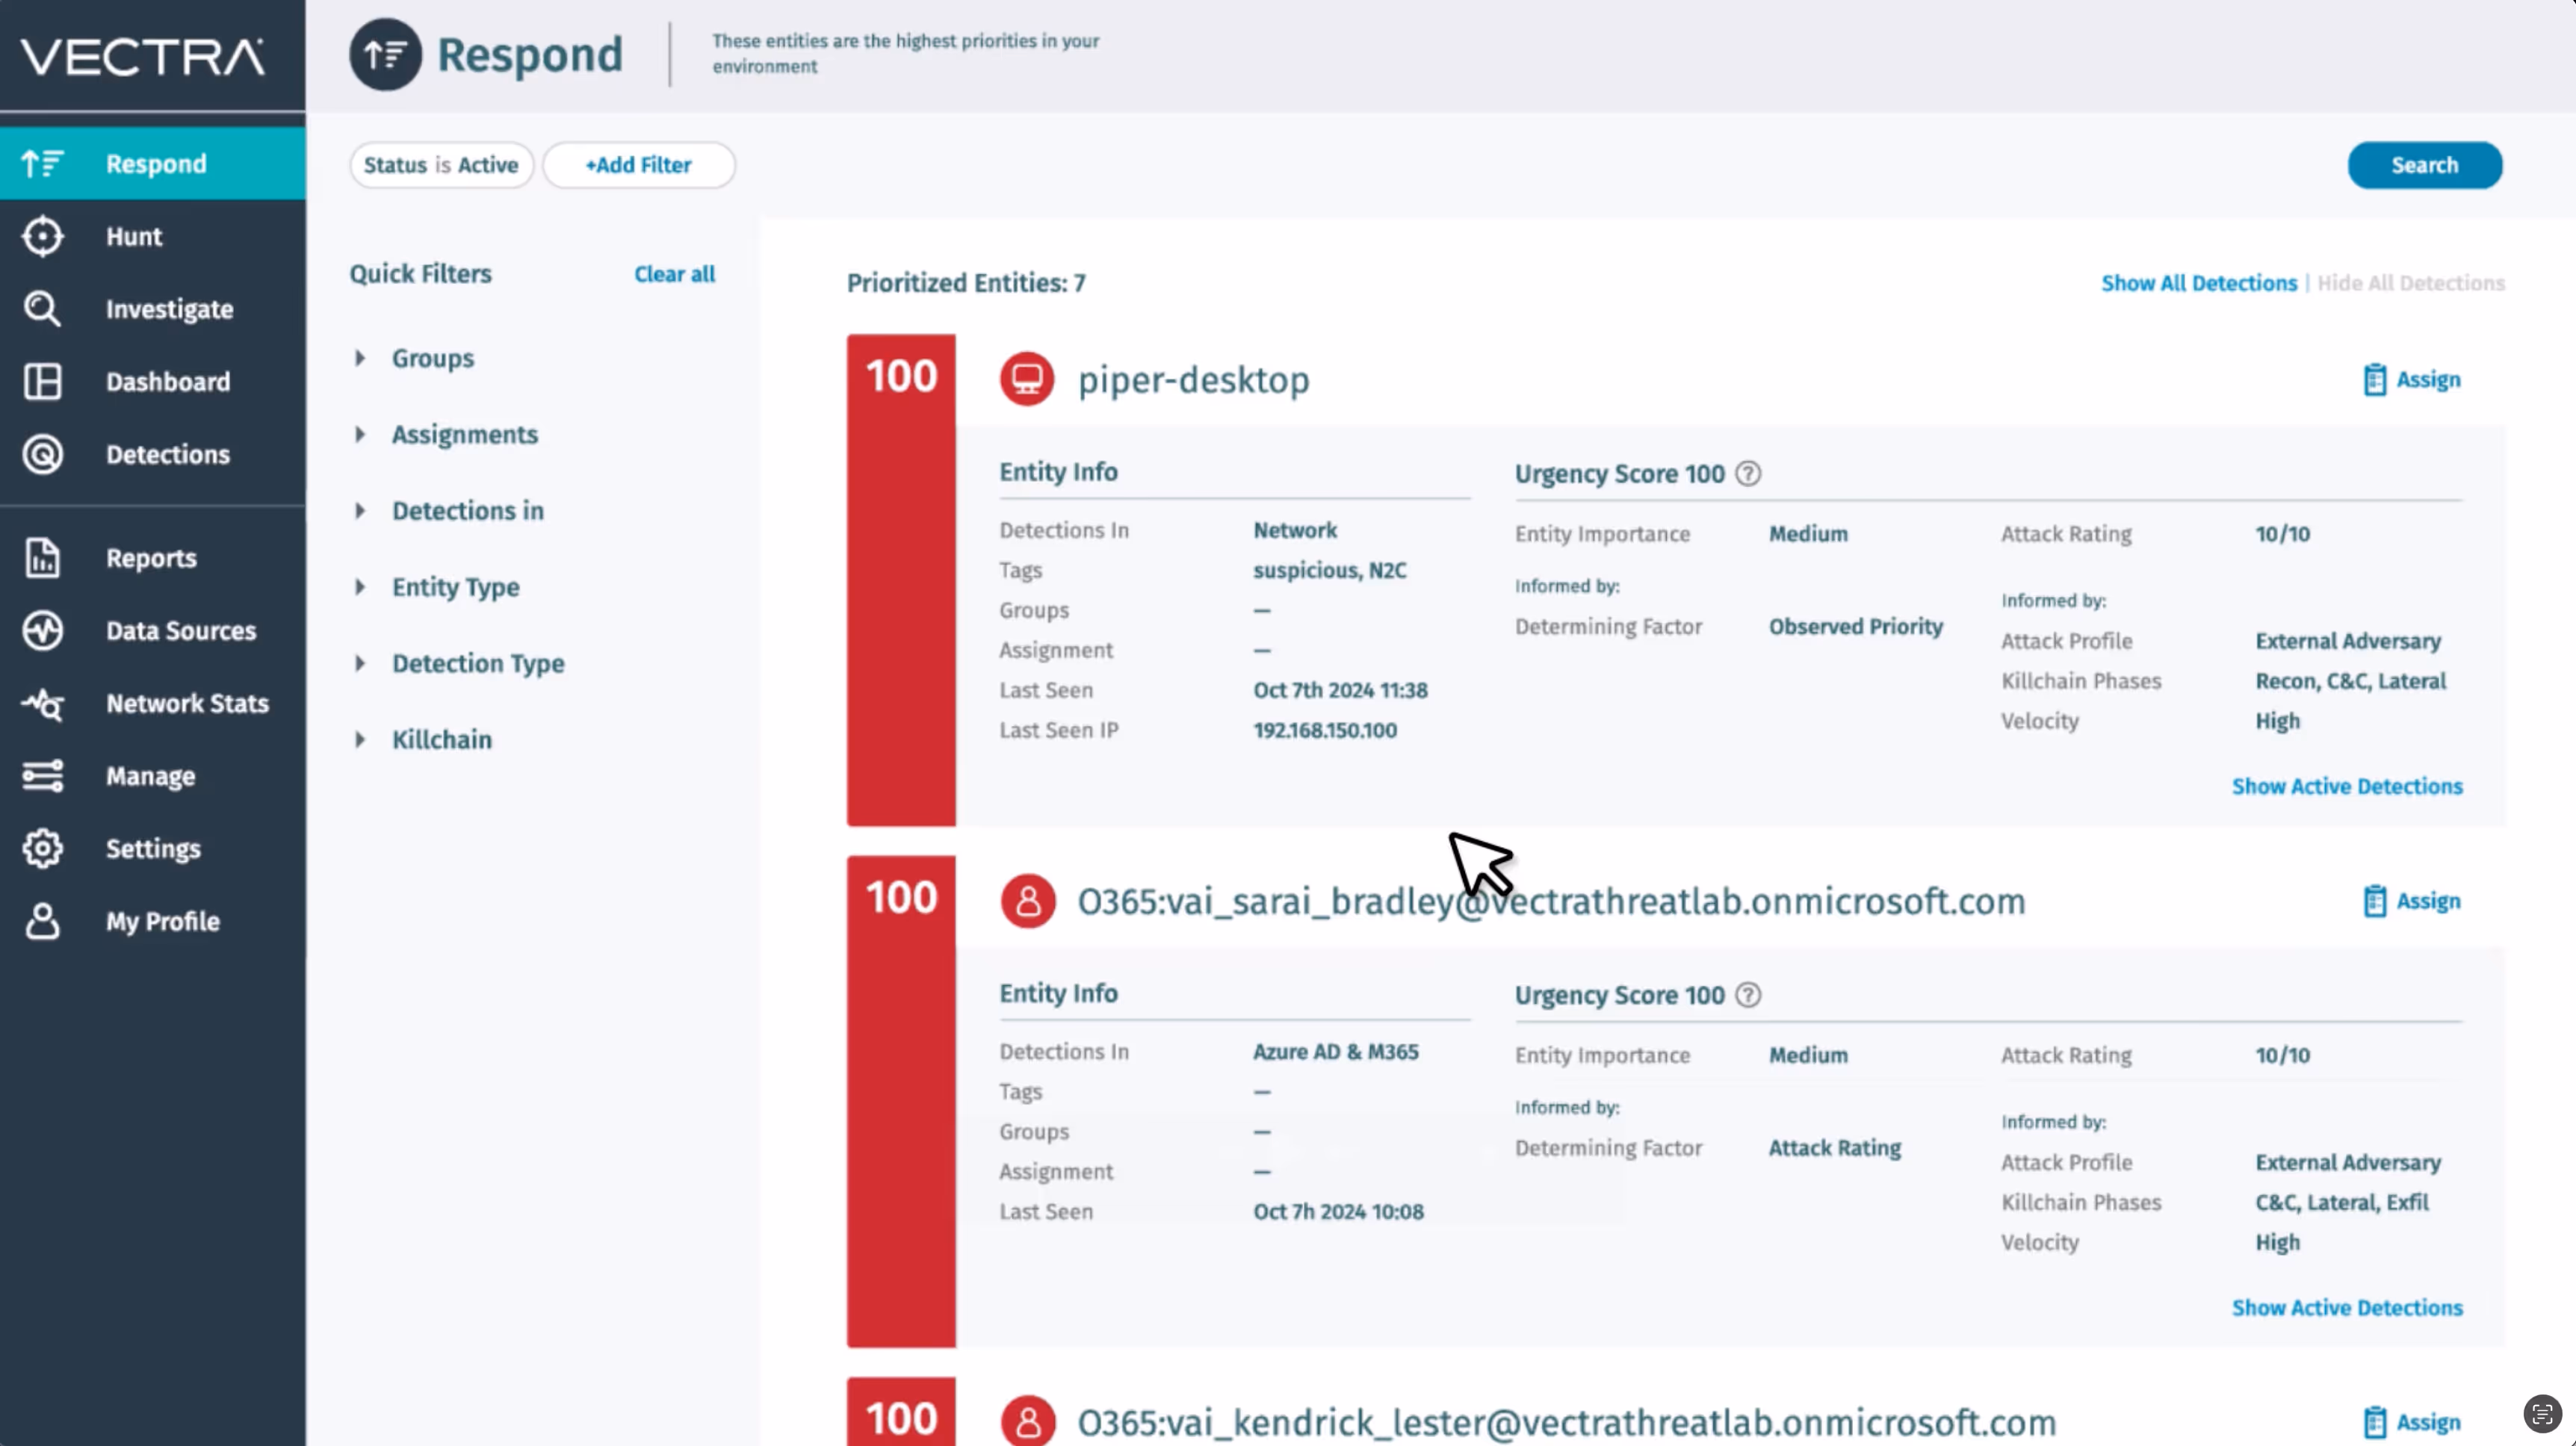The image size is (2576, 1446).
Task: Open the Reports page
Action: coord(151,559)
